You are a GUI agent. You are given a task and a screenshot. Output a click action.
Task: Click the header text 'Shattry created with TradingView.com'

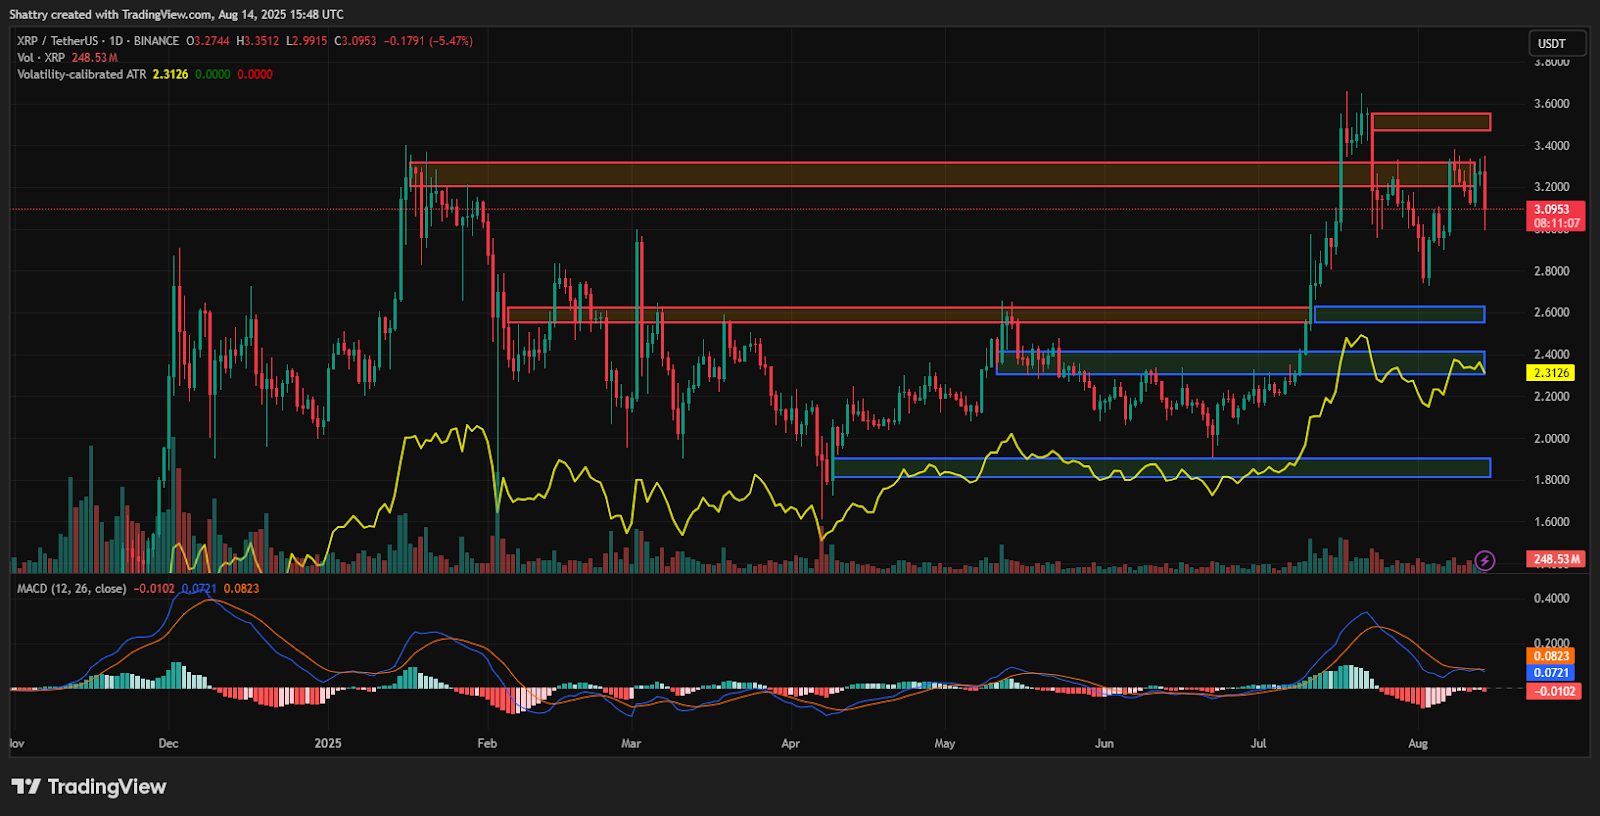110,15
